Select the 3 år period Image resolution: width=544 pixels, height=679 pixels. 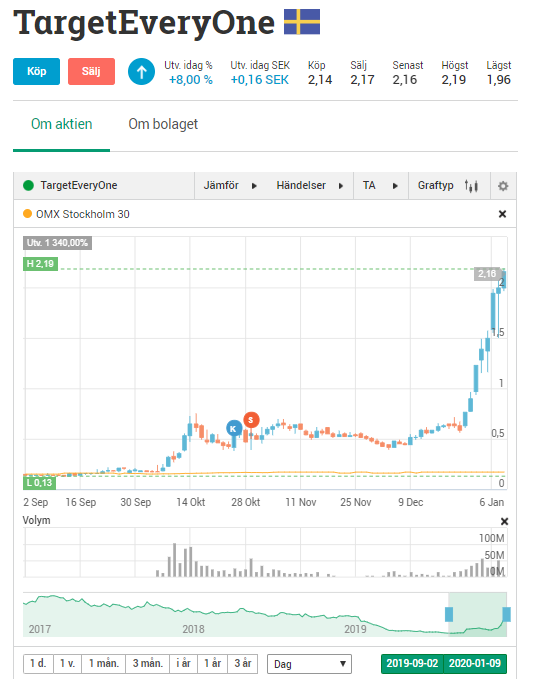click(243, 663)
